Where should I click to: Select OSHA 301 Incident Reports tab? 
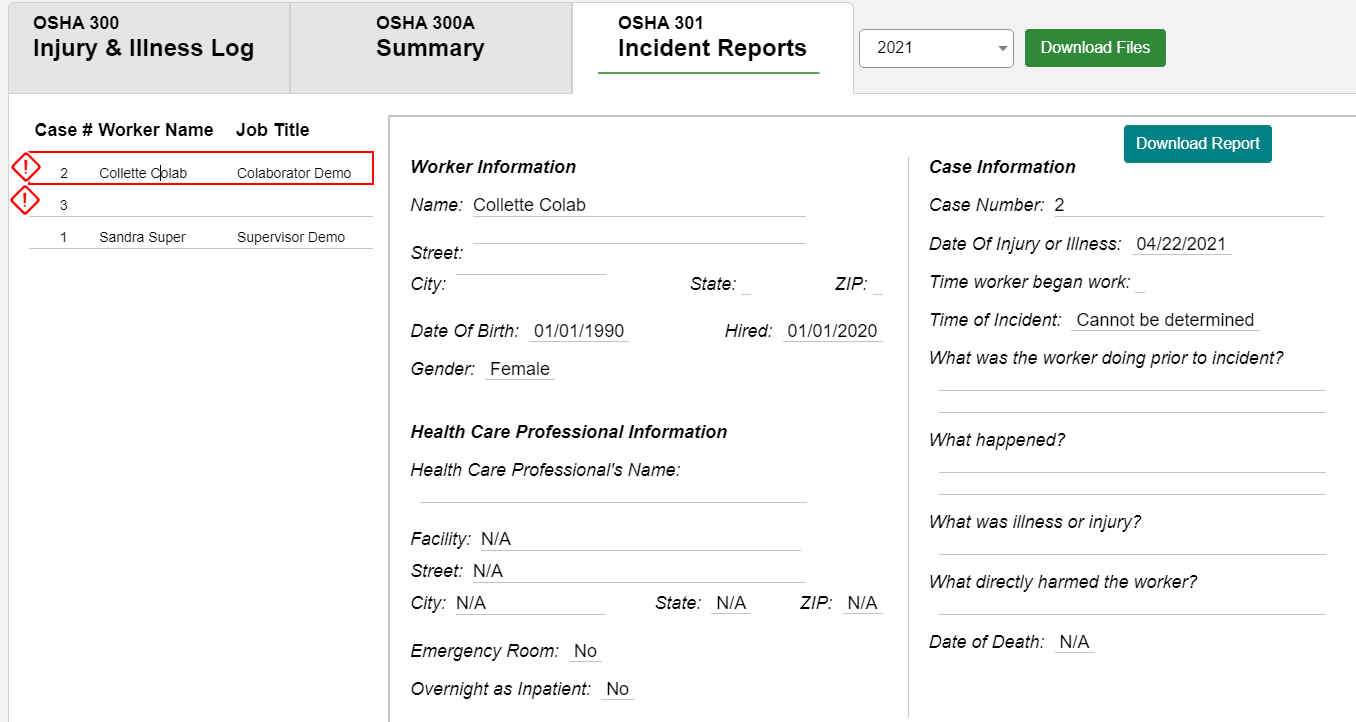[x=712, y=48]
